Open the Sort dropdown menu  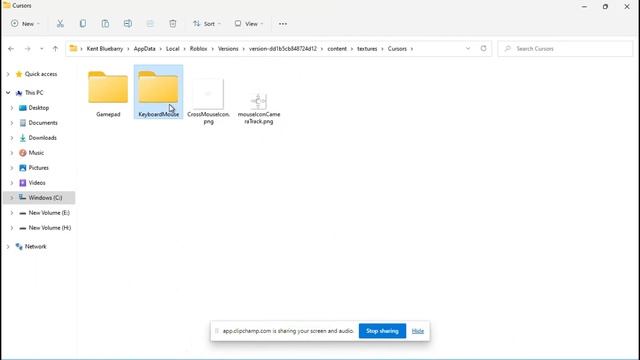coord(207,24)
